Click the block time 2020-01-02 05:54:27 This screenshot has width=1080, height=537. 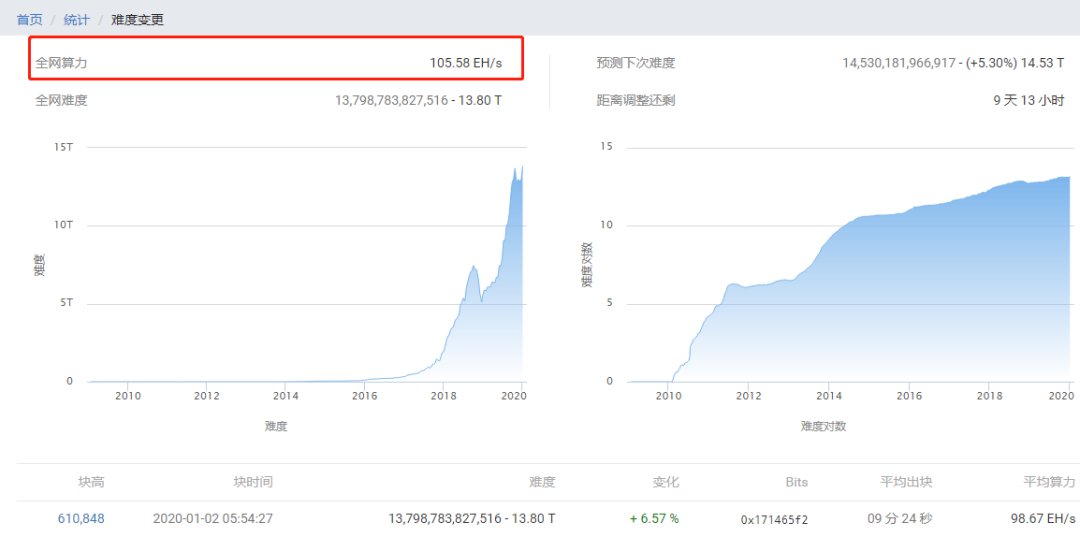[212, 518]
